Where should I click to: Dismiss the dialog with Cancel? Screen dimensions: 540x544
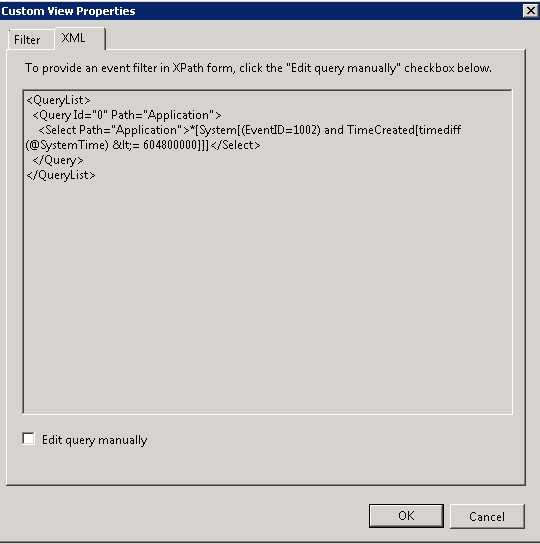[487, 517]
